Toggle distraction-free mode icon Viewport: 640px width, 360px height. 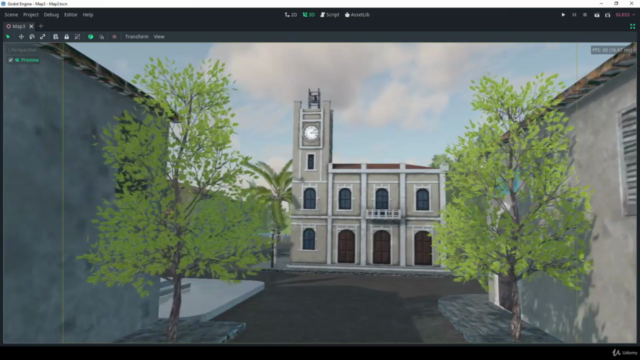tap(632, 26)
